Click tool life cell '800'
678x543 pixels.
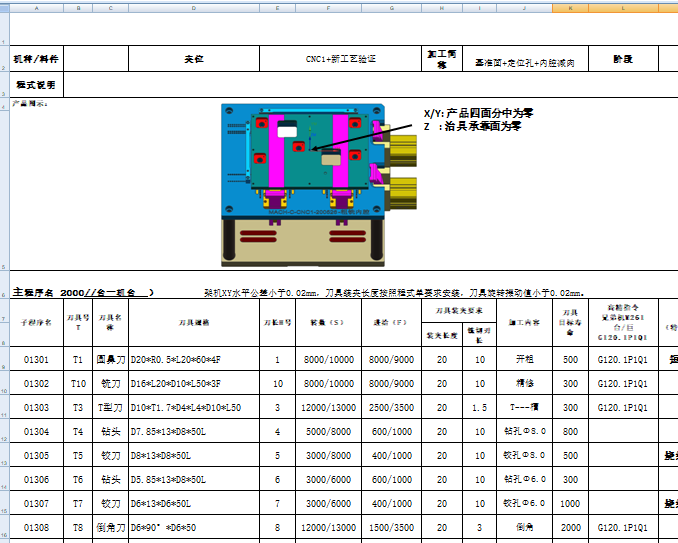[x=570, y=431]
